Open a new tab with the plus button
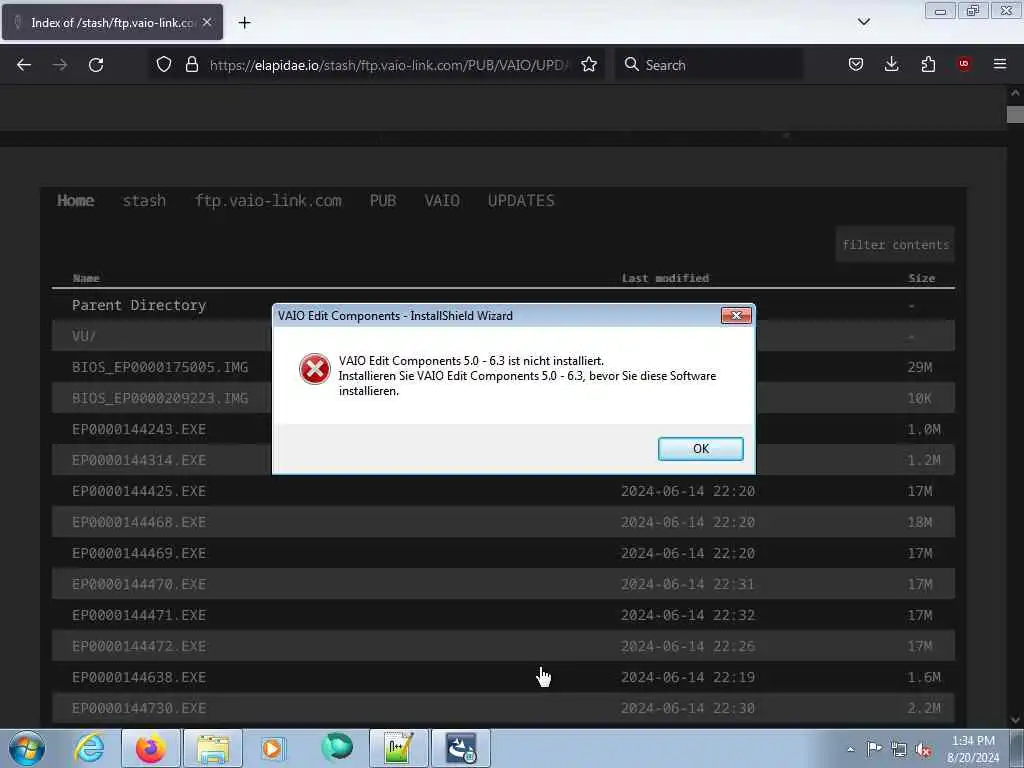The image size is (1024, 768). point(244,23)
